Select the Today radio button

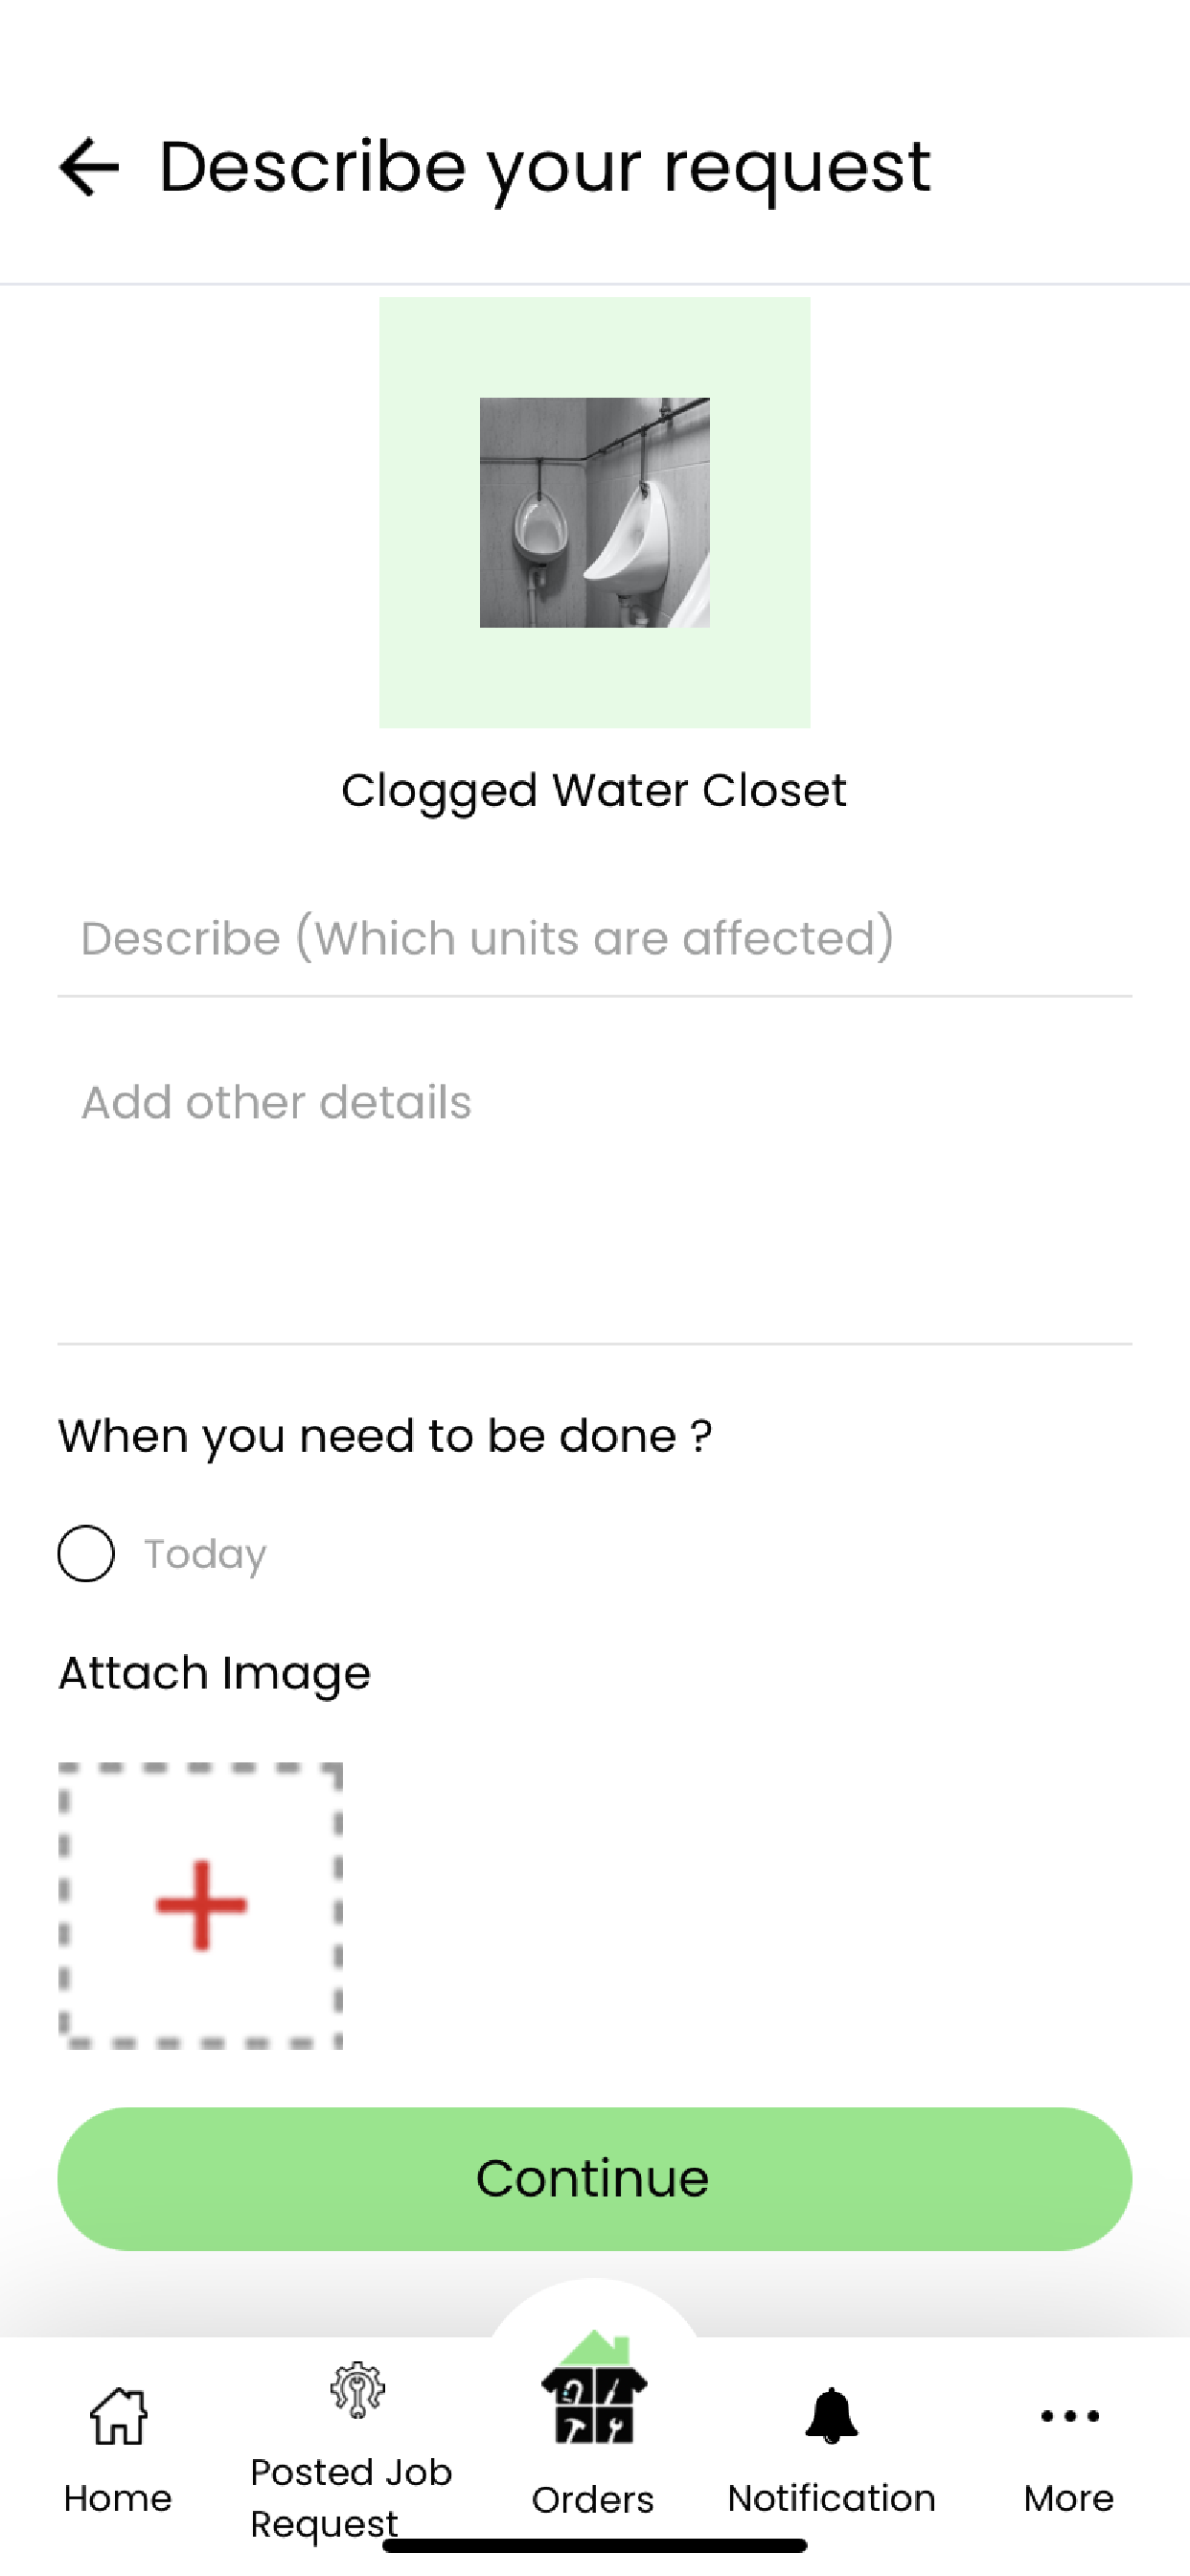click(86, 1553)
